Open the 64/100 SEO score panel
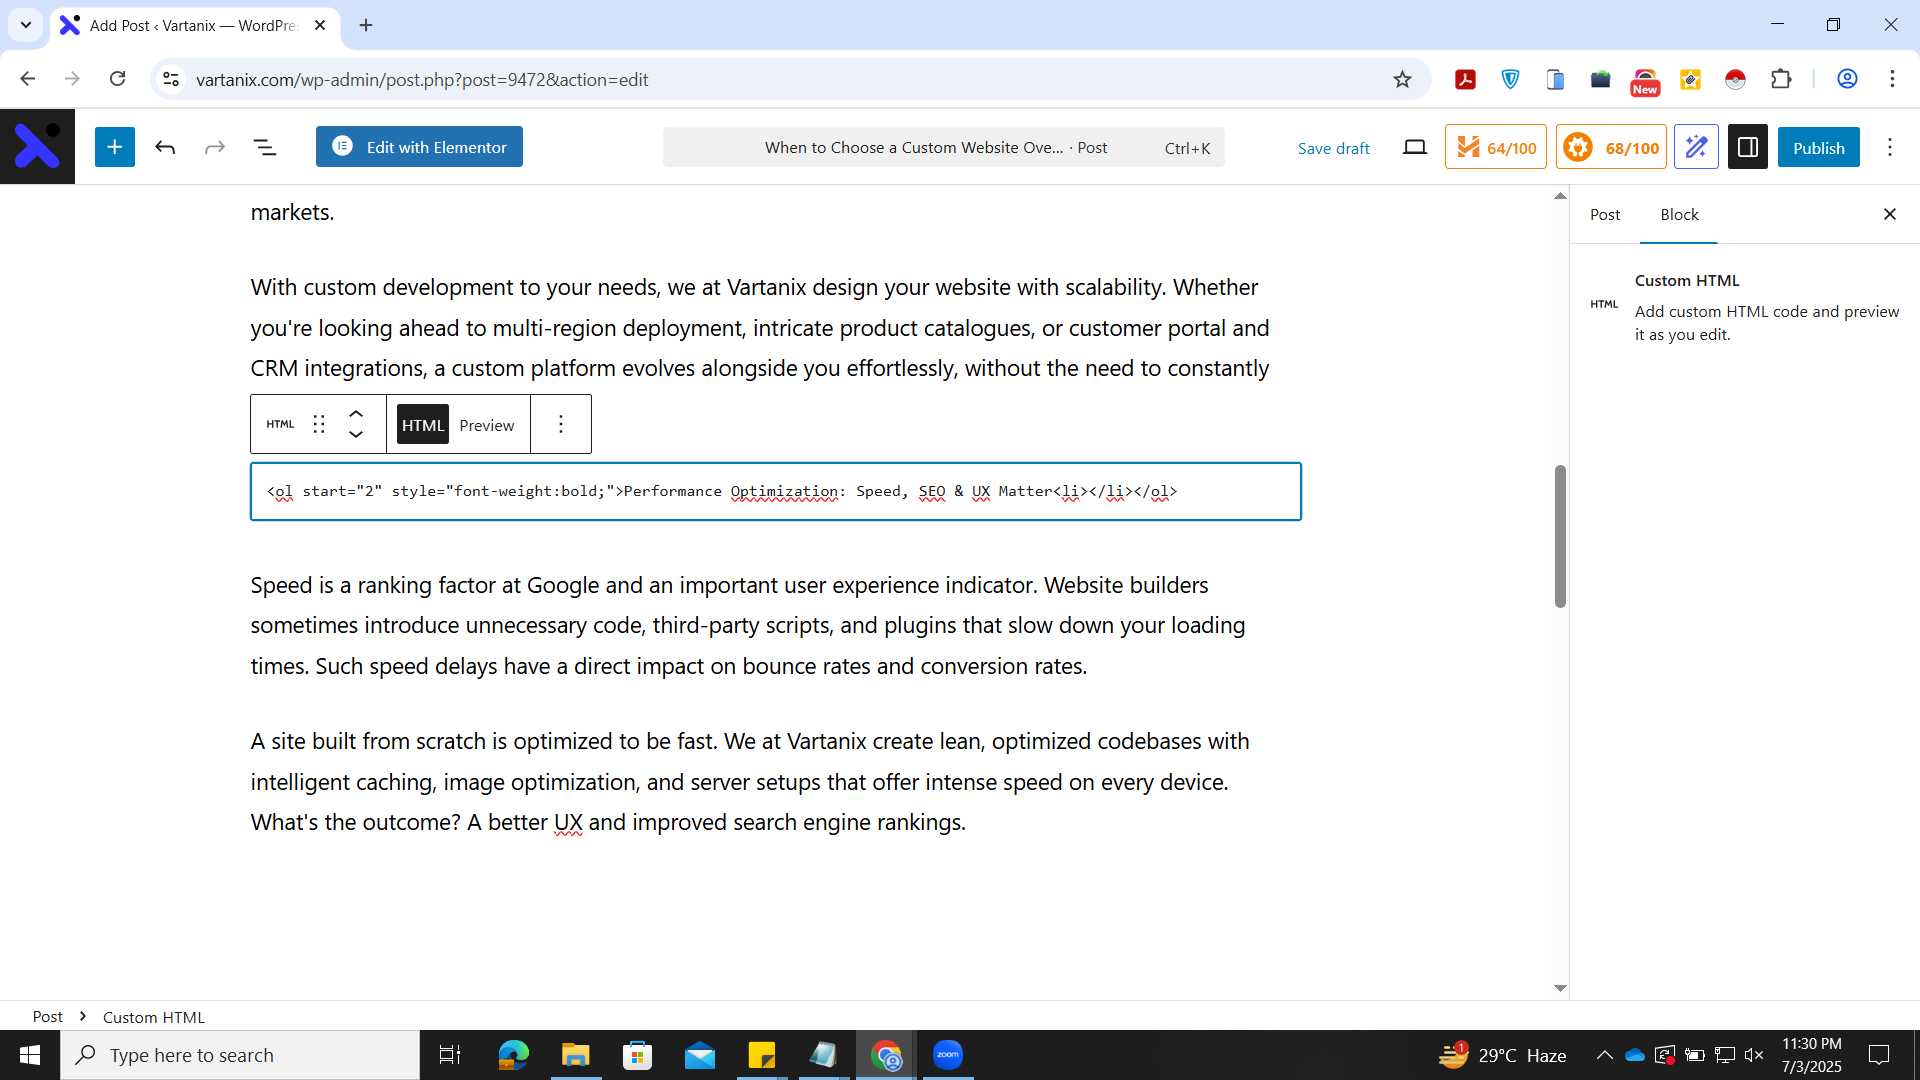1920x1080 pixels. coord(1496,147)
